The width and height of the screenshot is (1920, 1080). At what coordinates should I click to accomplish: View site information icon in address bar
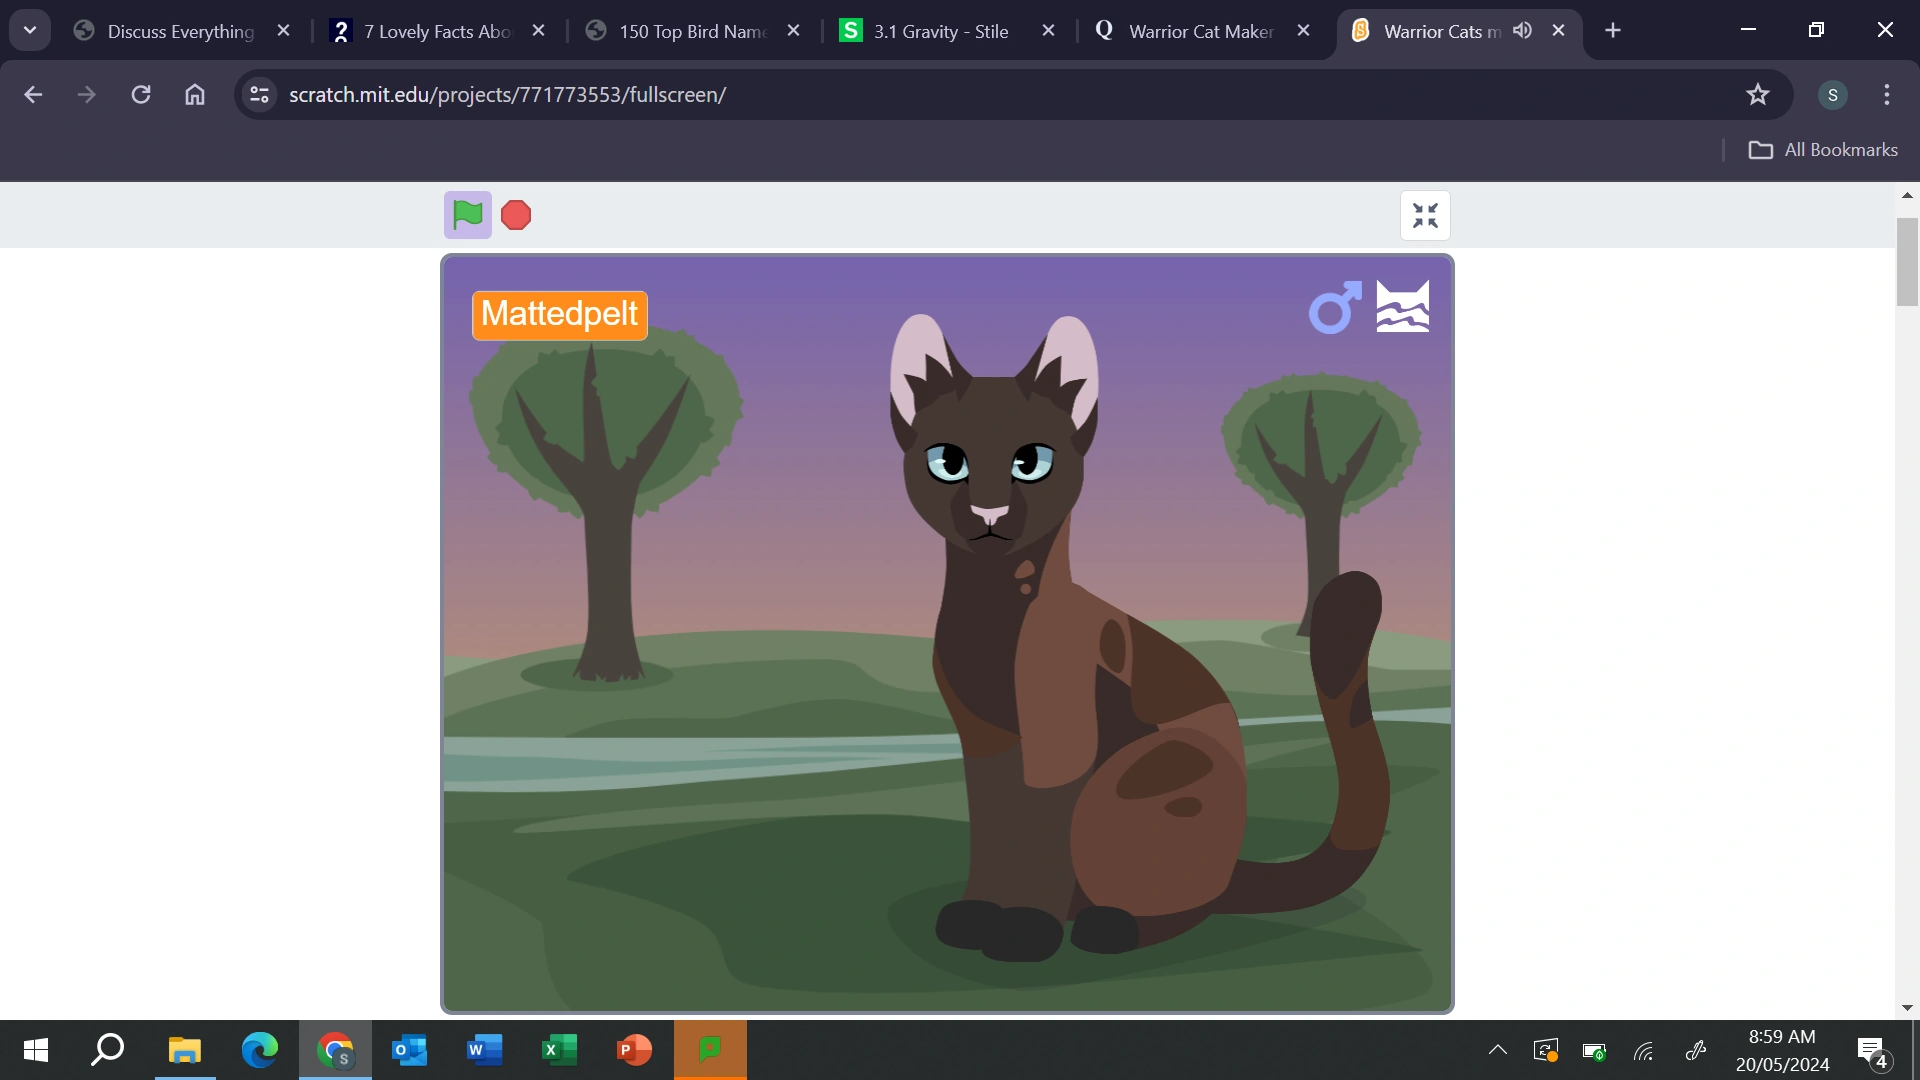[x=259, y=95]
